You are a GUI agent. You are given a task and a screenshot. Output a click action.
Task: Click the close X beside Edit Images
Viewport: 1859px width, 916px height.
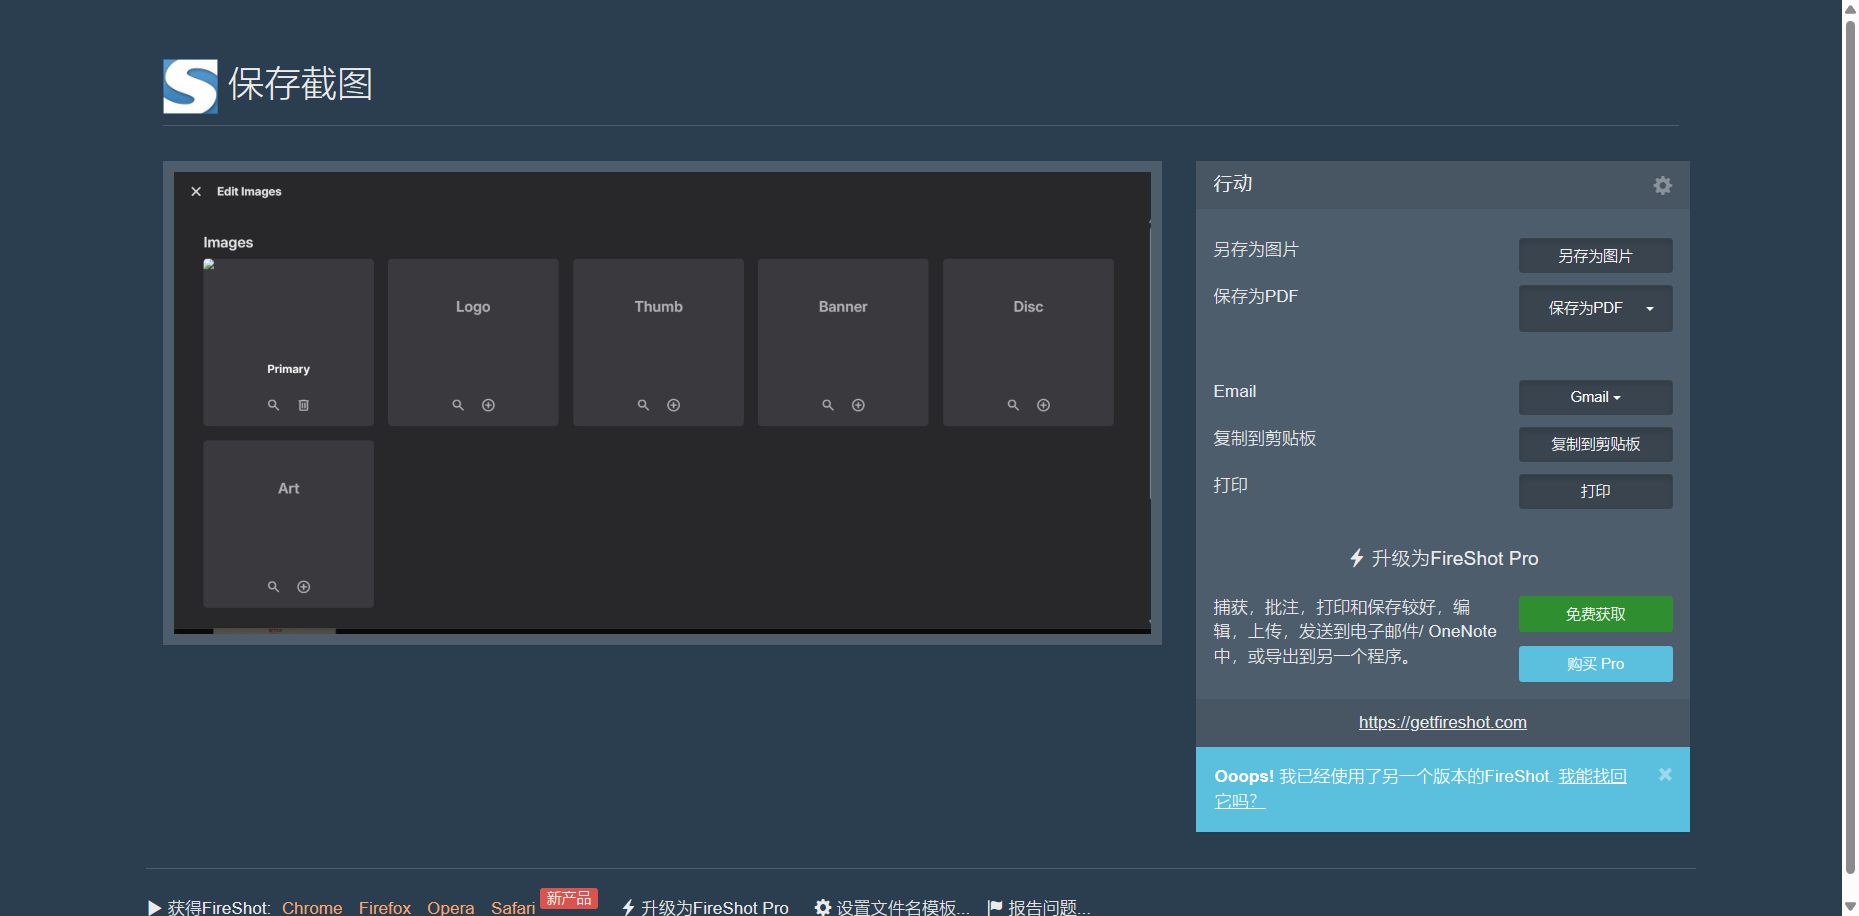196,192
